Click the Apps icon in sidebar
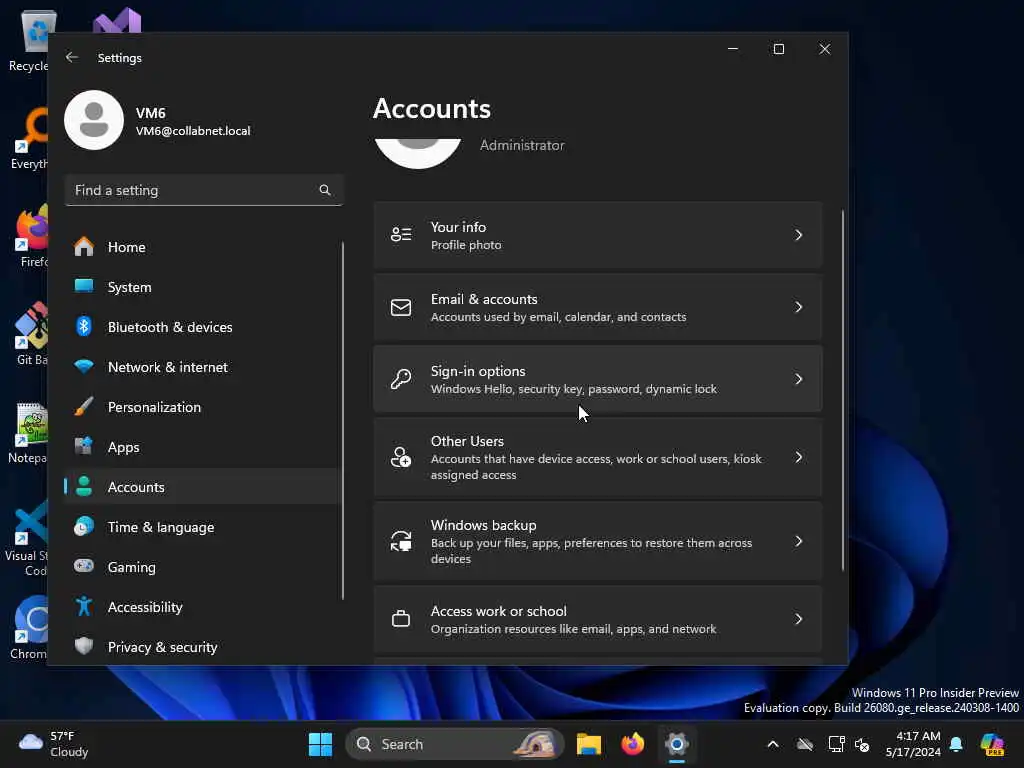Image resolution: width=1024 pixels, height=768 pixels. 84,447
